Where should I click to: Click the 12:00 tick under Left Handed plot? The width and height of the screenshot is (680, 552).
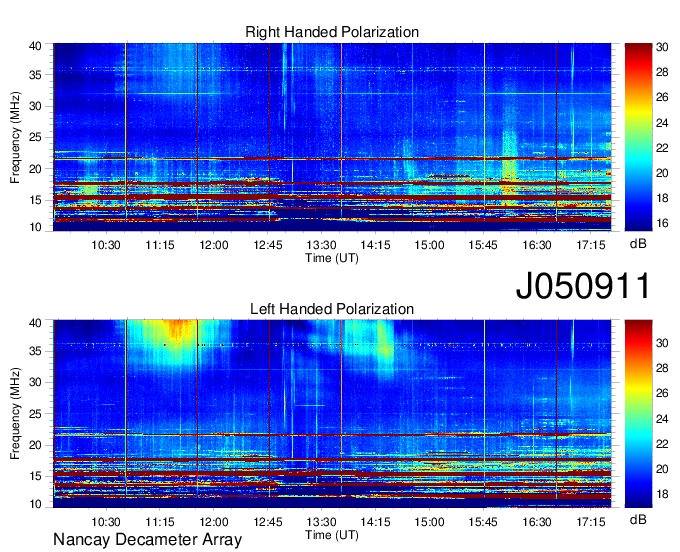tap(214, 522)
